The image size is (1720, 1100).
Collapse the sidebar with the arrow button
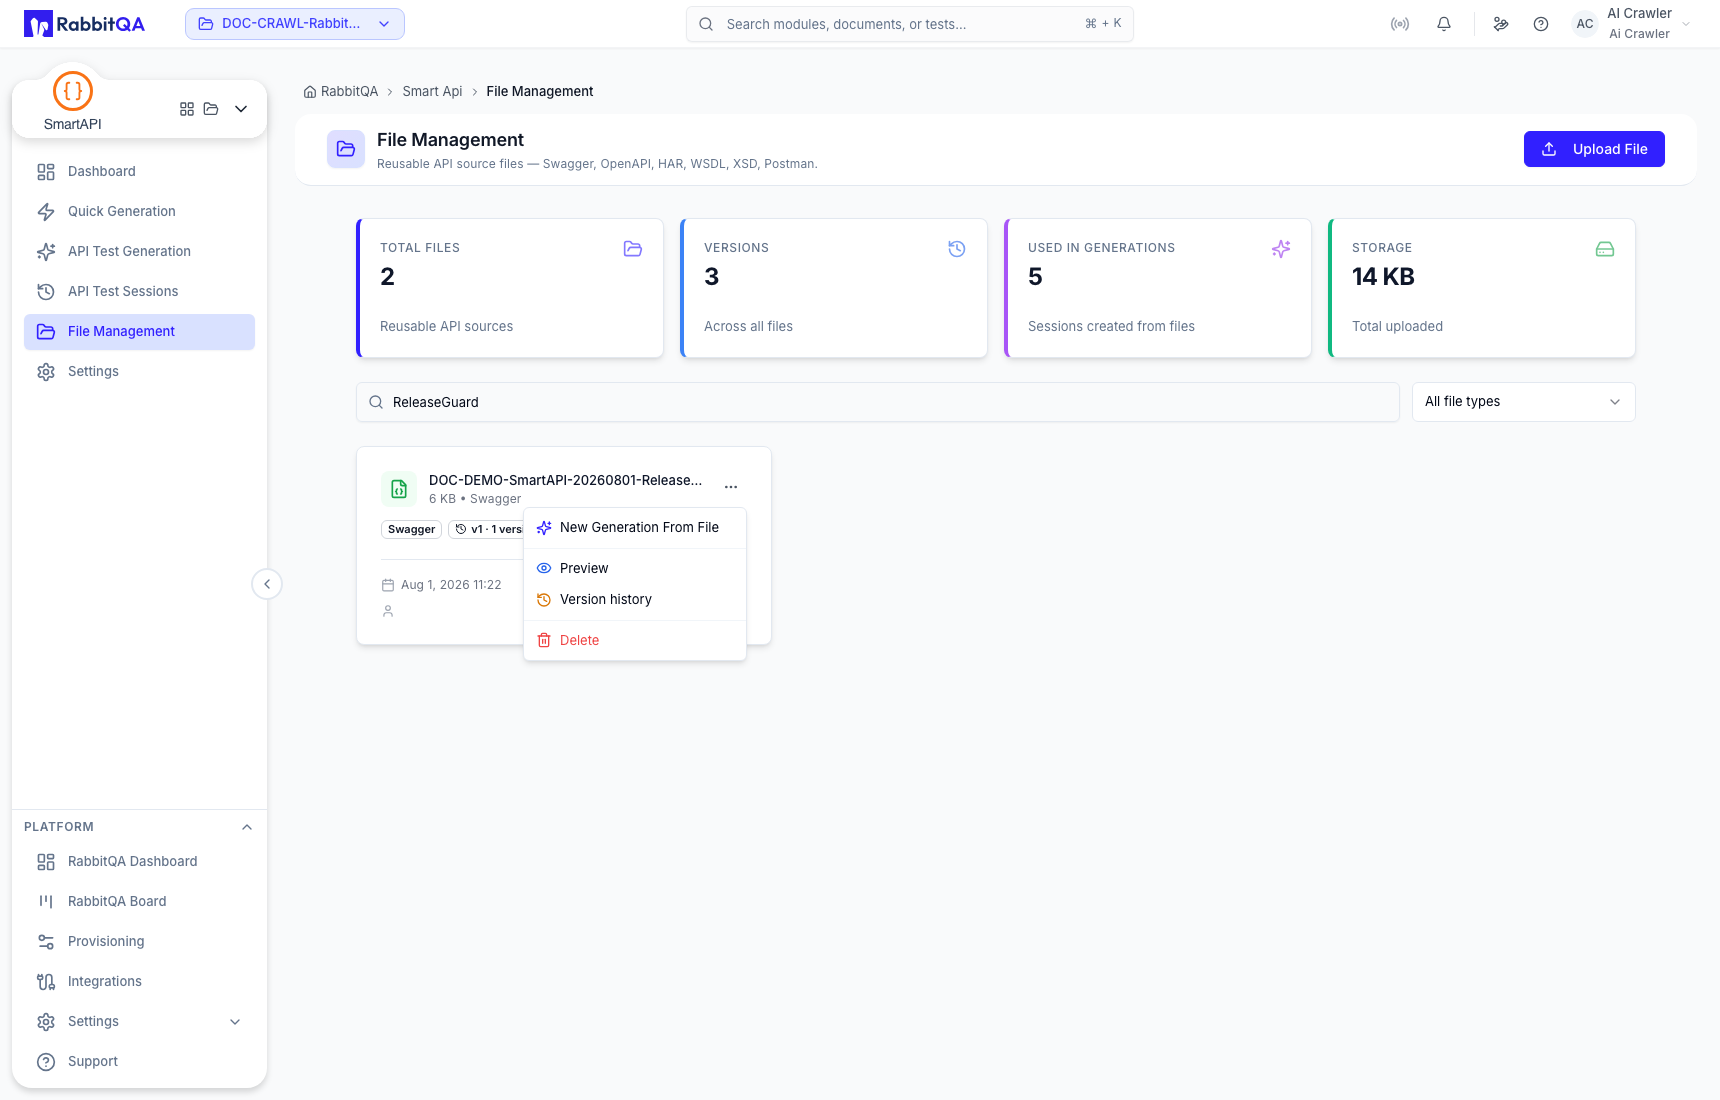tap(267, 584)
